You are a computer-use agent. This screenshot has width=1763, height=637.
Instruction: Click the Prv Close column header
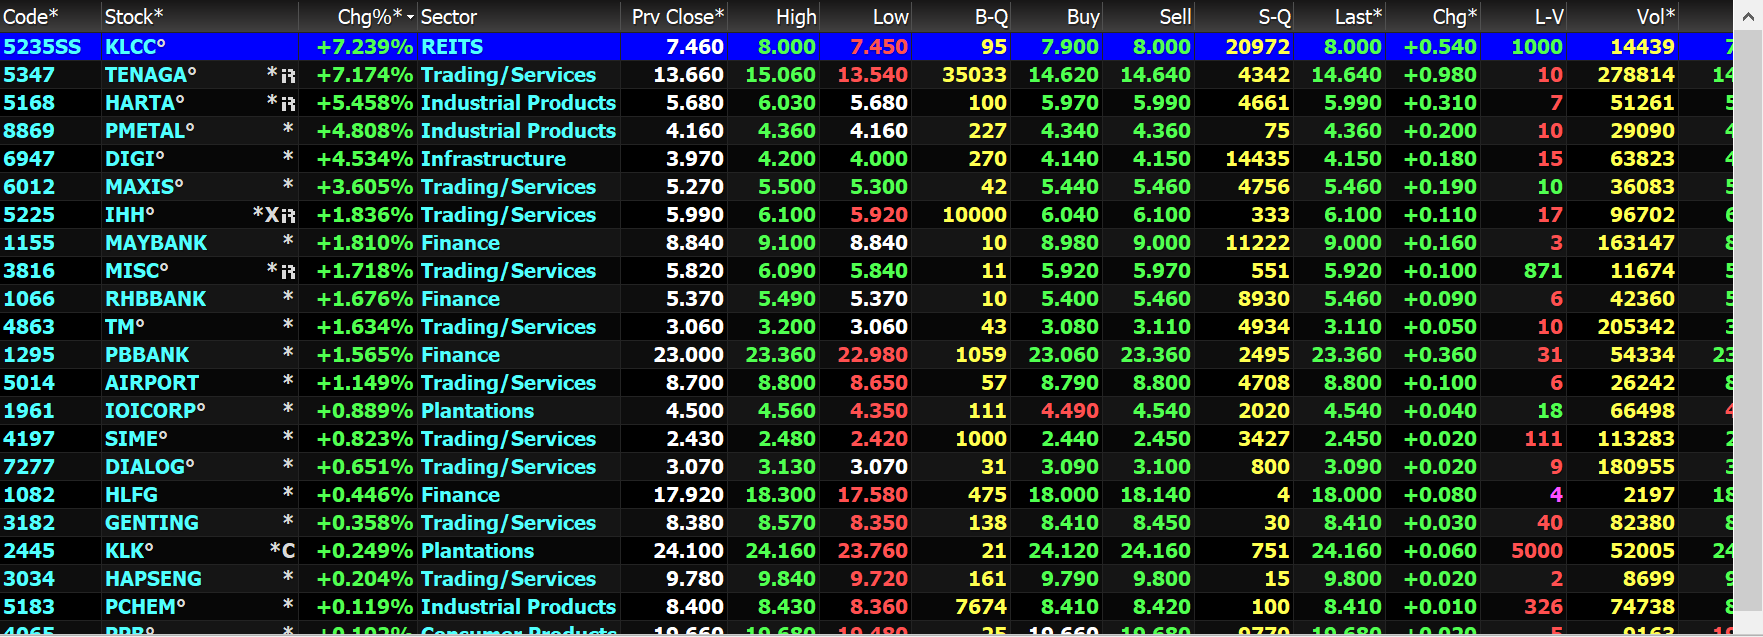click(x=677, y=17)
